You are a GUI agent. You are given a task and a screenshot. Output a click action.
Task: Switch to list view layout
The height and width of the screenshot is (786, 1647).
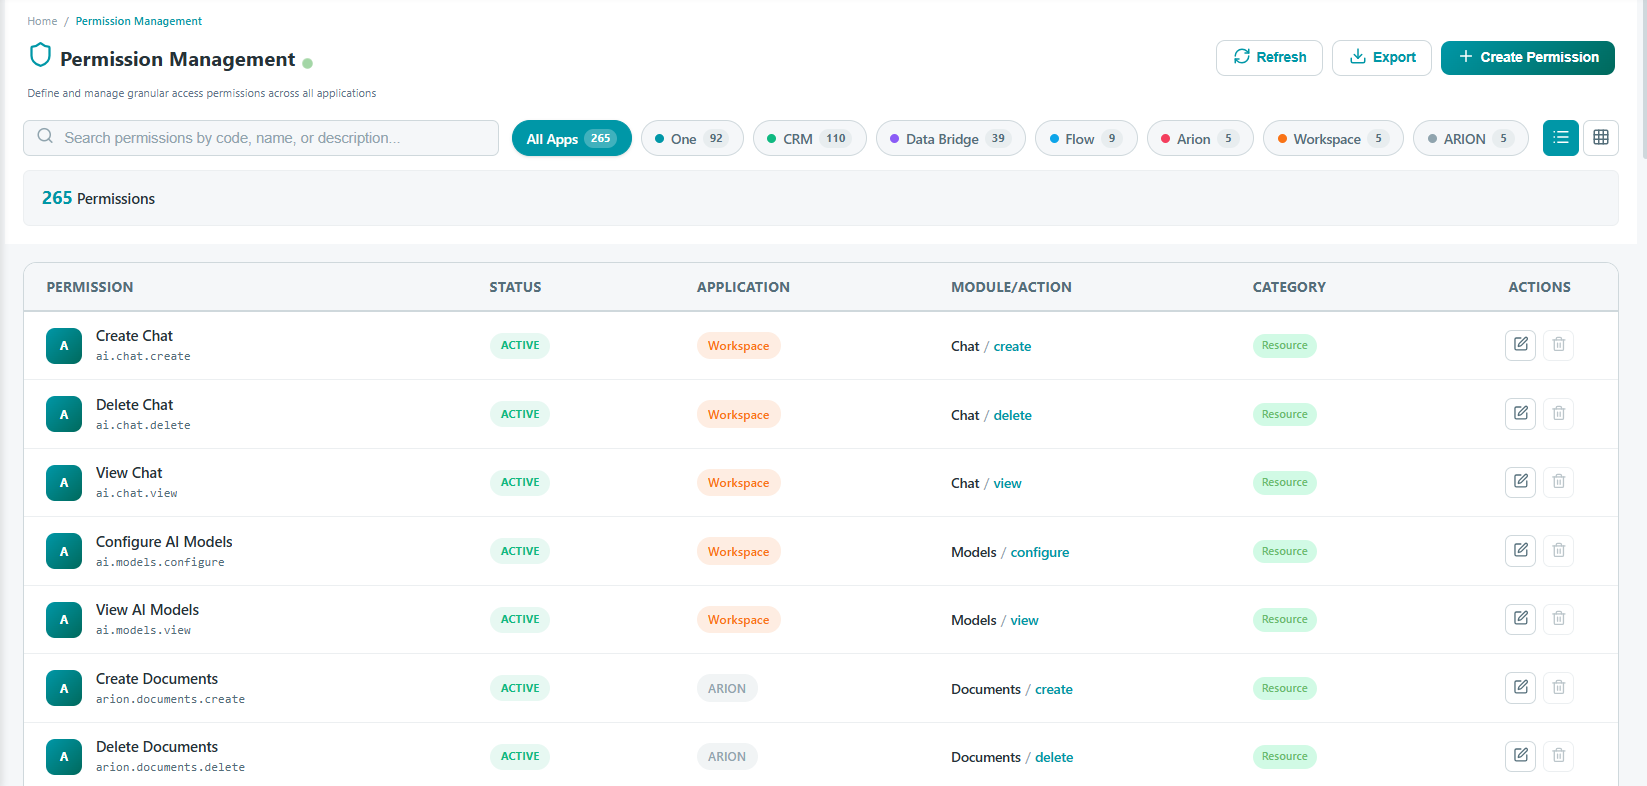point(1560,138)
